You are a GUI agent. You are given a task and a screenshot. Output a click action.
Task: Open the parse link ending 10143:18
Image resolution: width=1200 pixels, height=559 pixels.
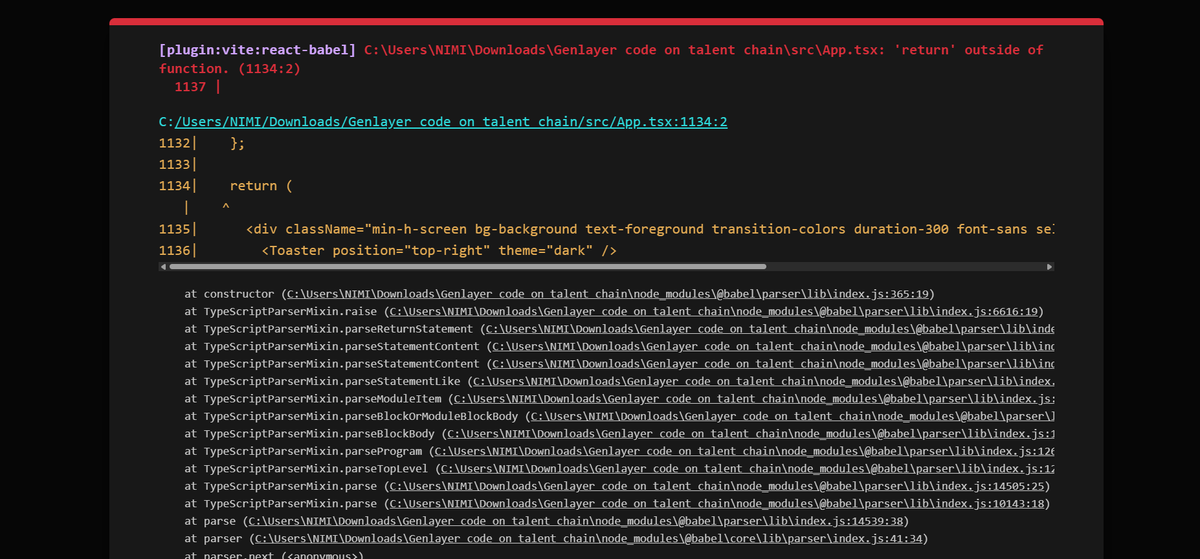click(717, 504)
